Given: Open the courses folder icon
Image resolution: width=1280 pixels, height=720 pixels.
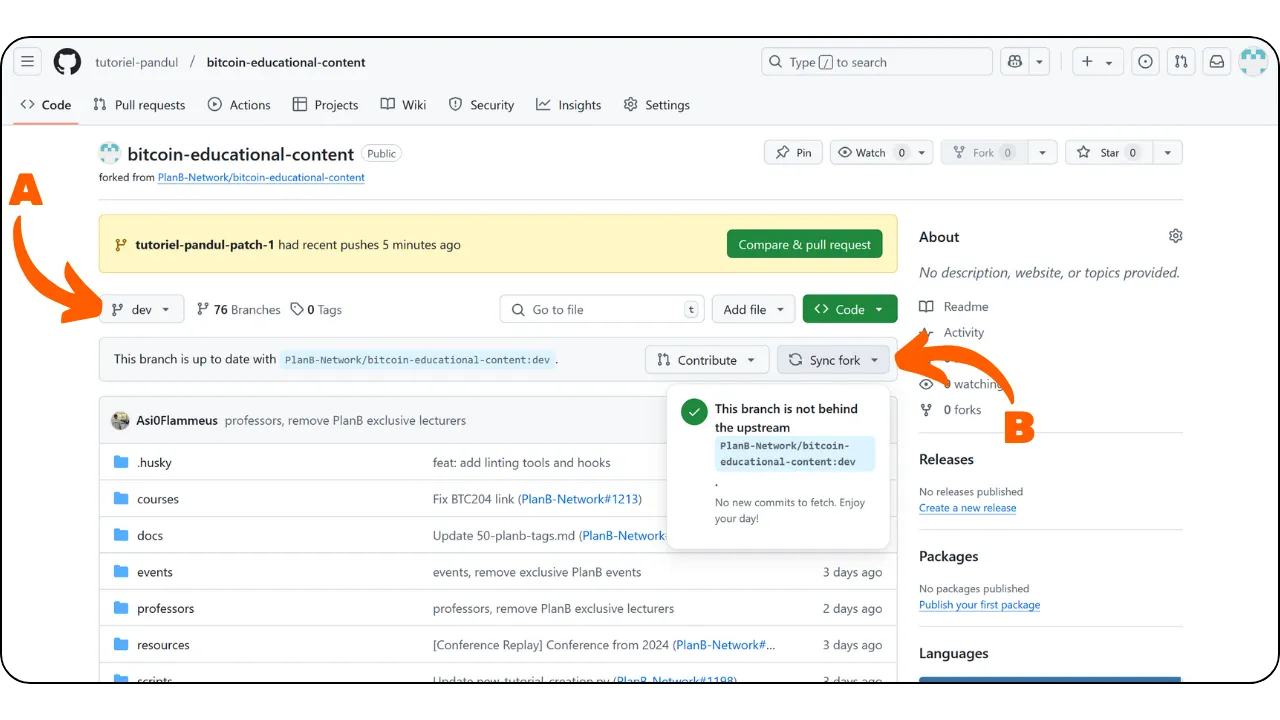Looking at the screenshot, I should pyautogui.click(x=121, y=499).
